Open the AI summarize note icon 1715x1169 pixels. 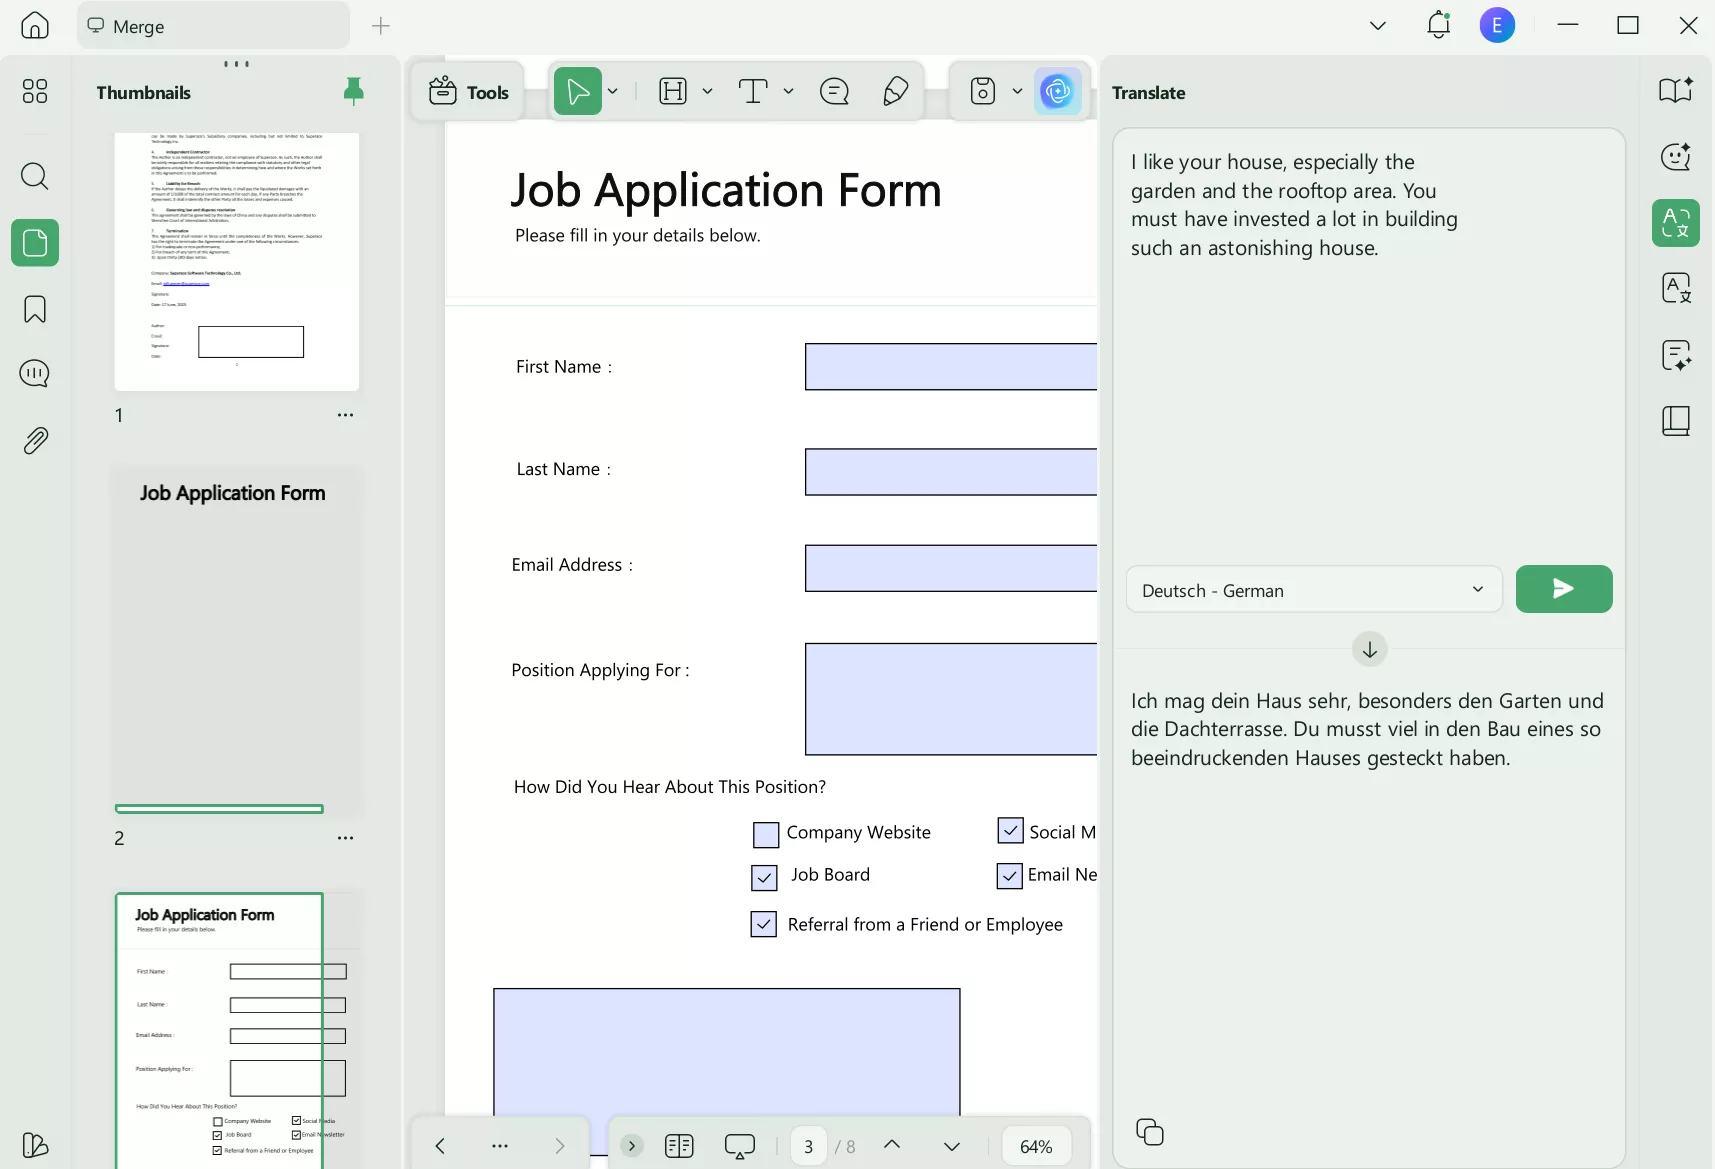click(x=1676, y=355)
